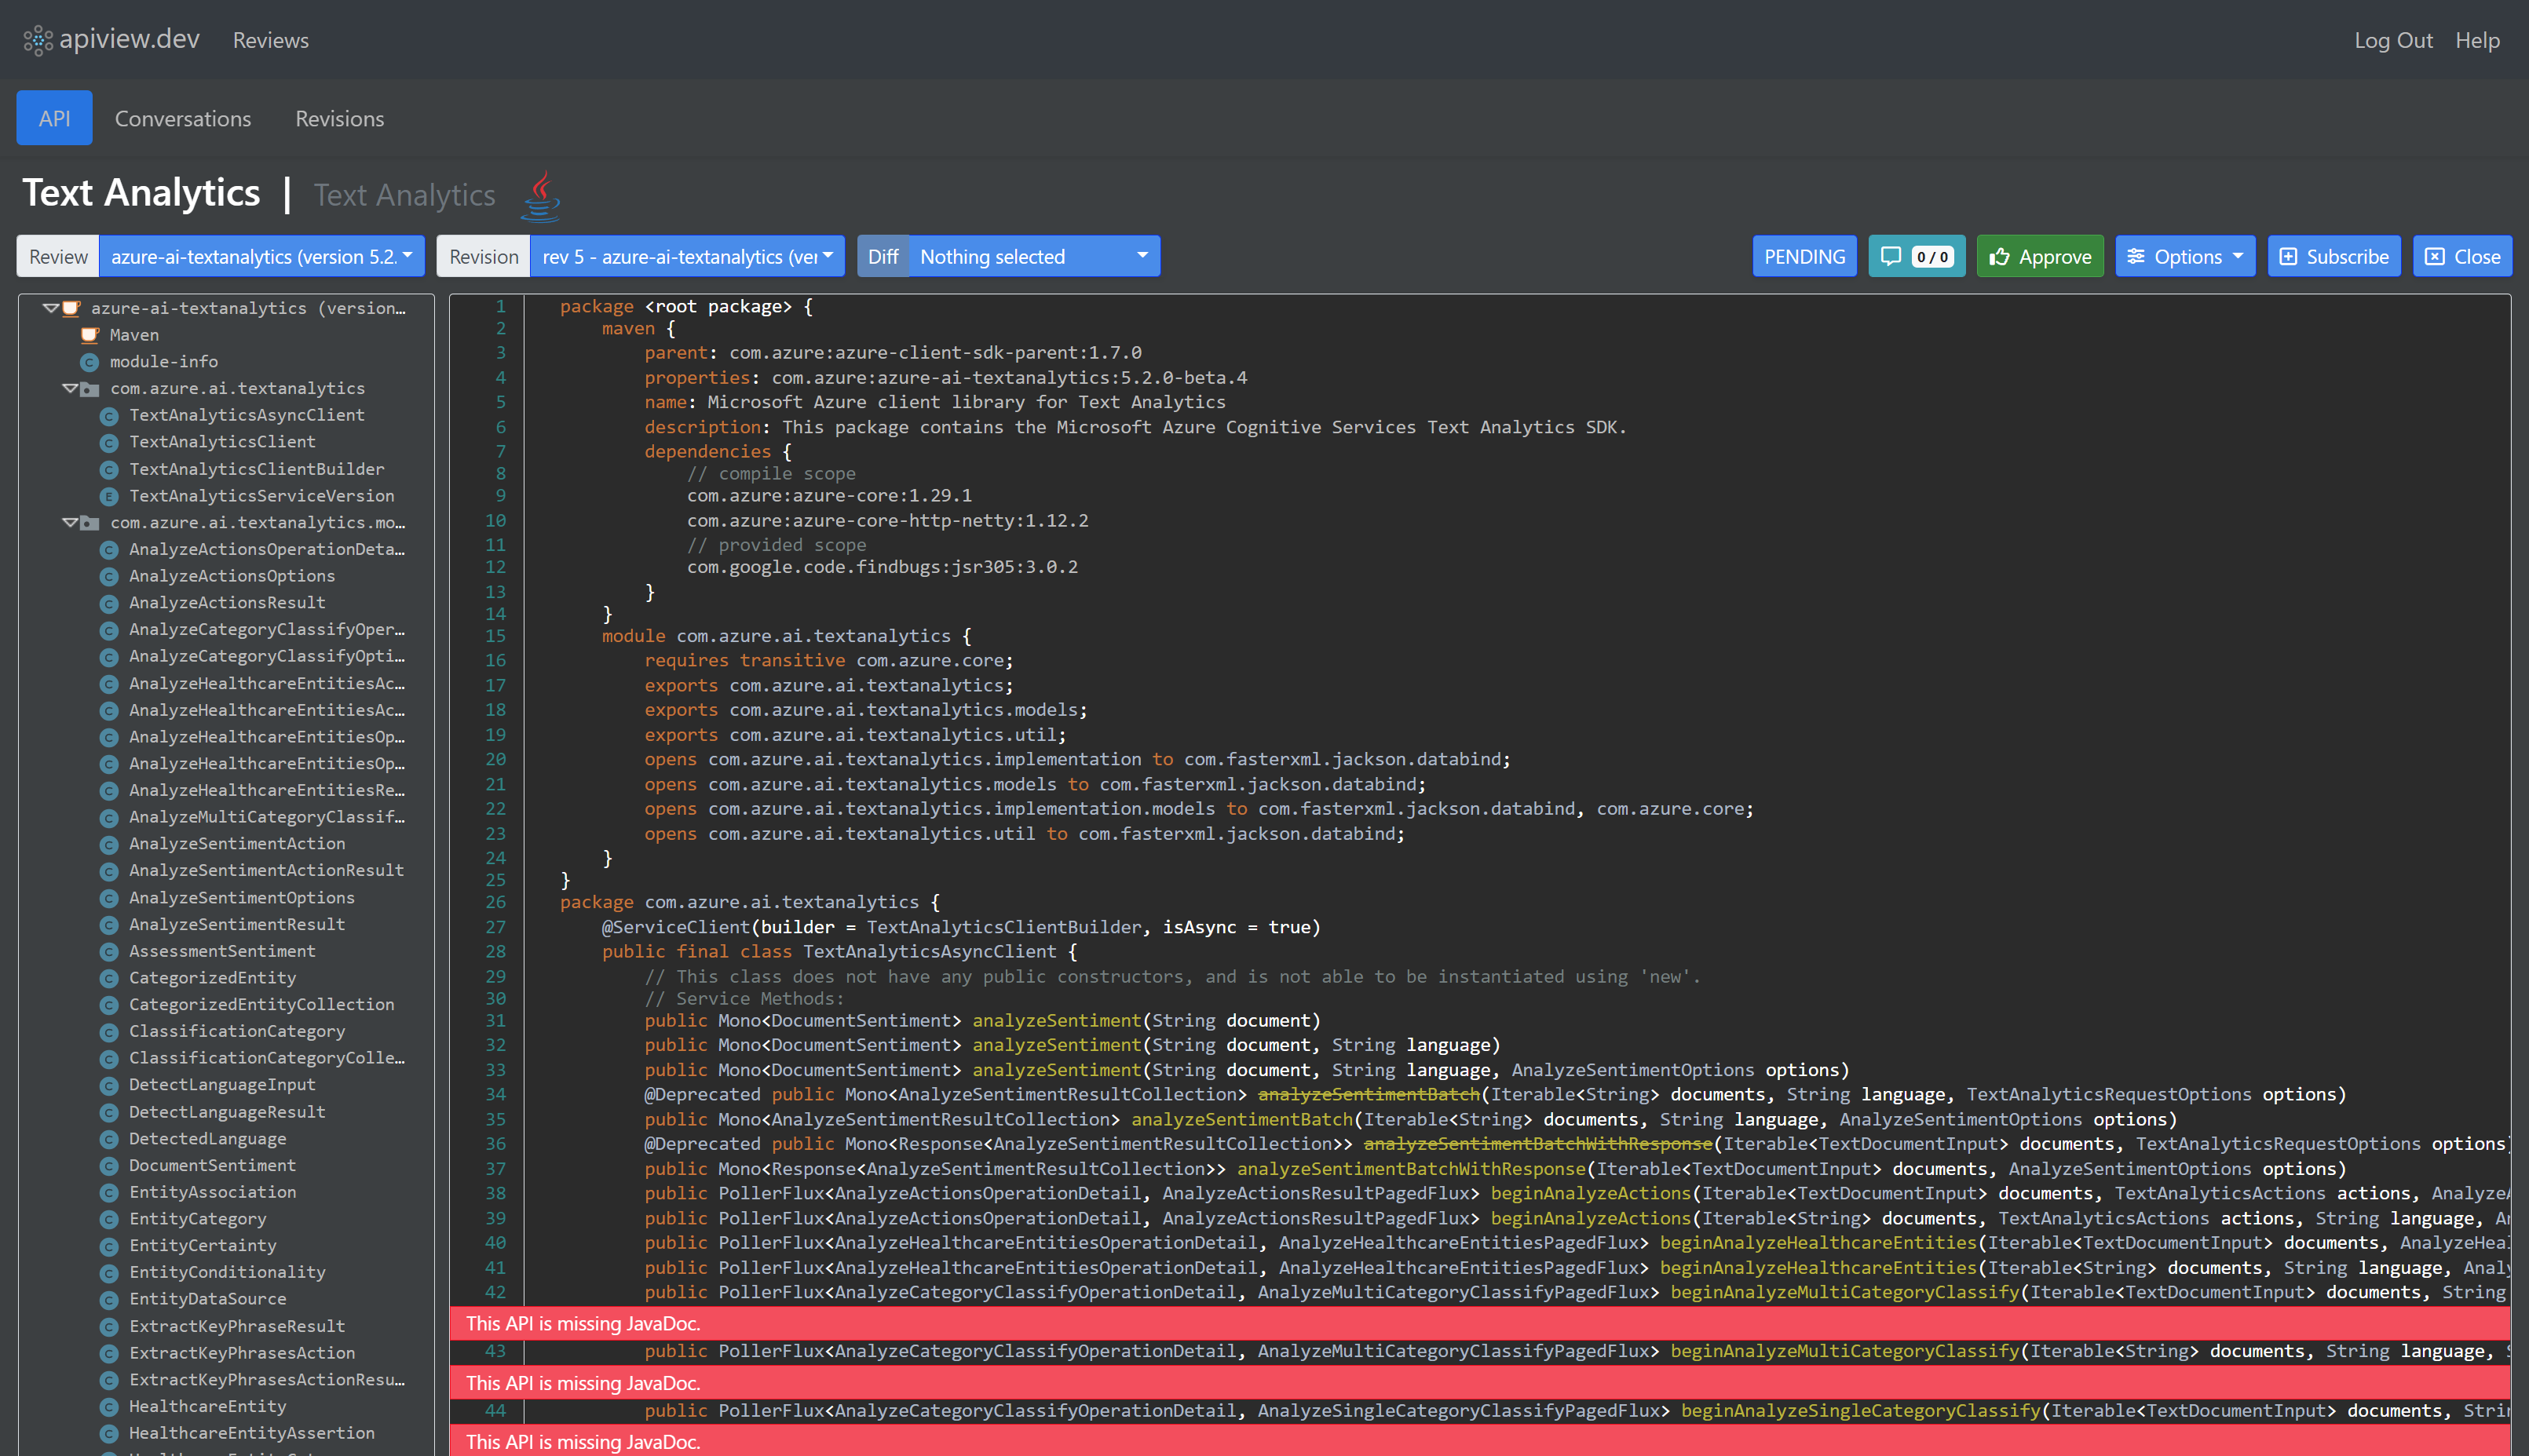Click the Subscribe icon button

click(2289, 256)
